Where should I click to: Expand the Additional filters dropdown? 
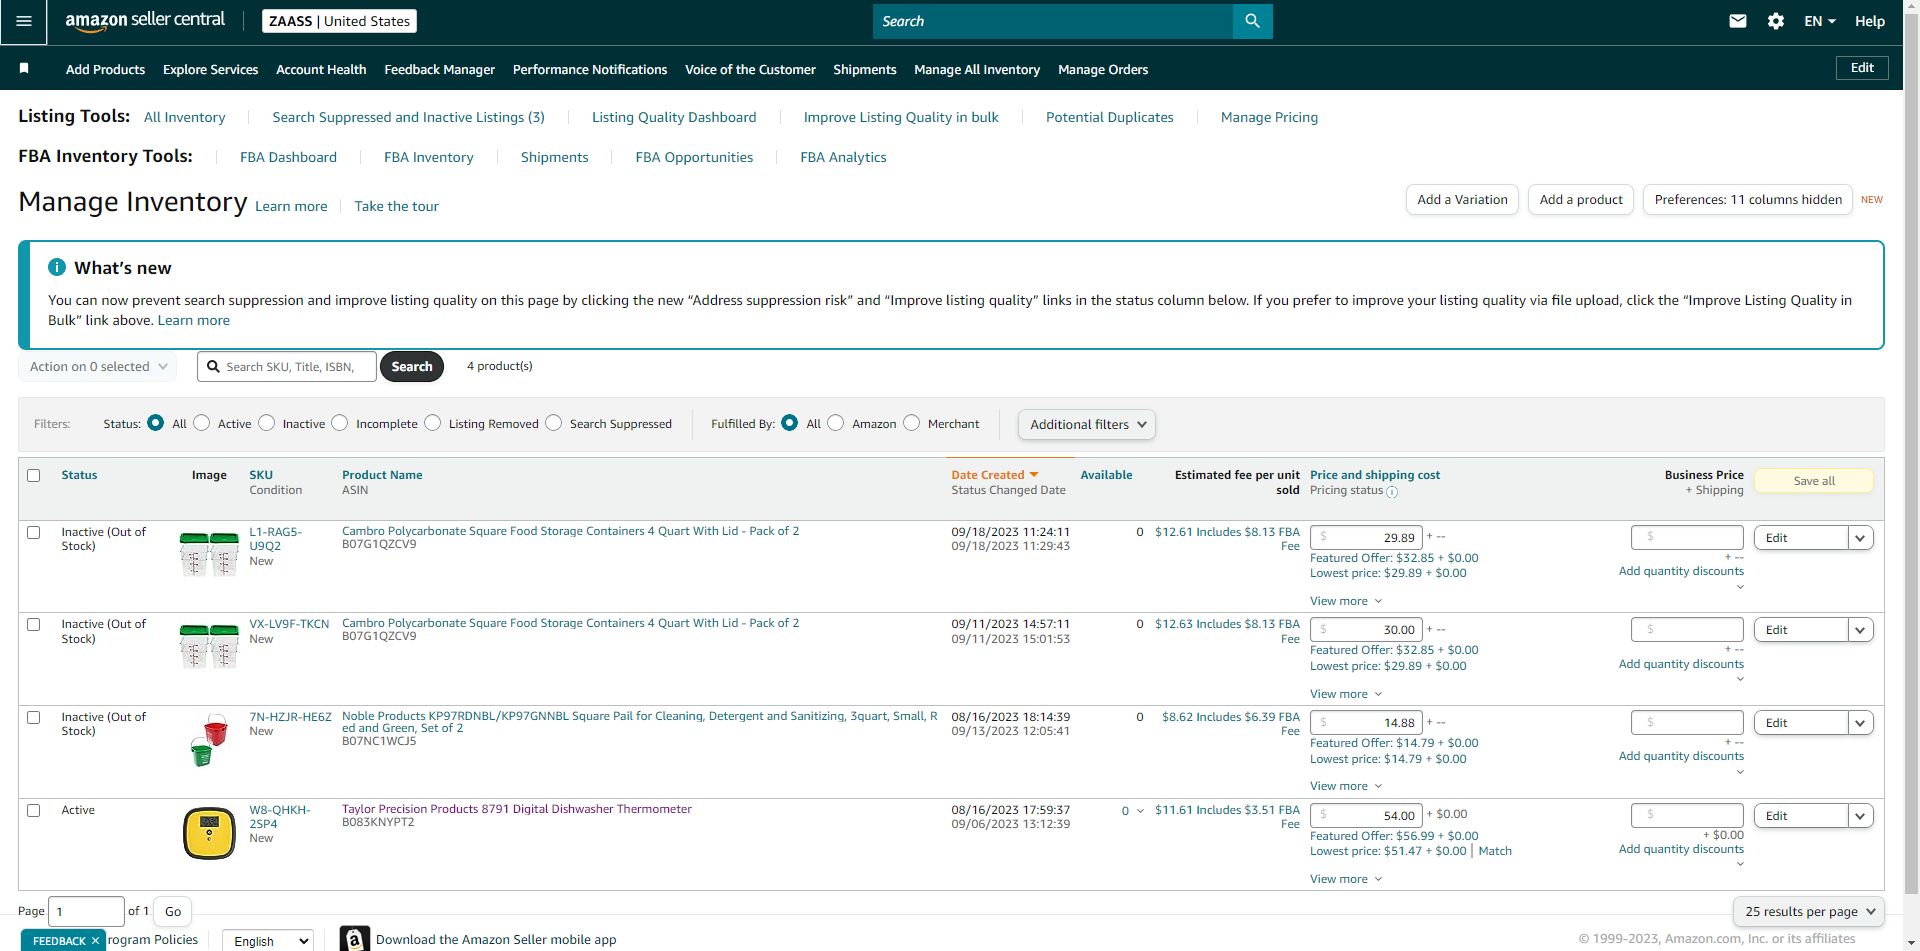pyautogui.click(x=1087, y=425)
